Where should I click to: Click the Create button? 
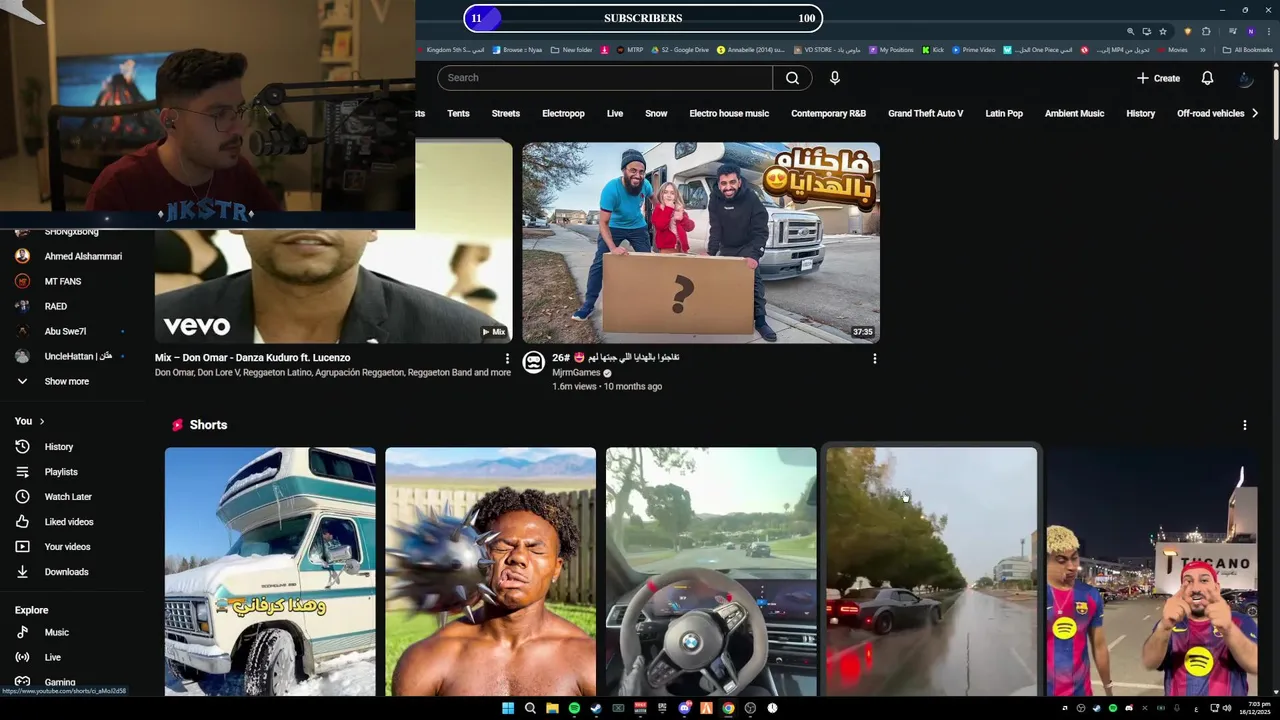point(1158,78)
